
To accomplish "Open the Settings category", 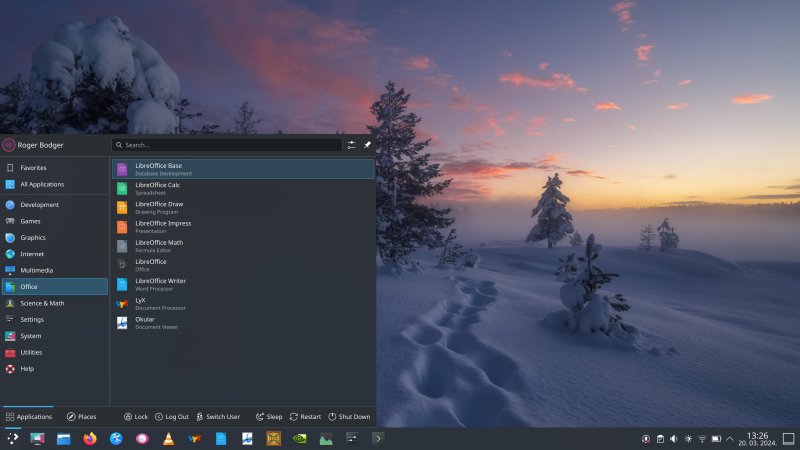I will coord(55,319).
